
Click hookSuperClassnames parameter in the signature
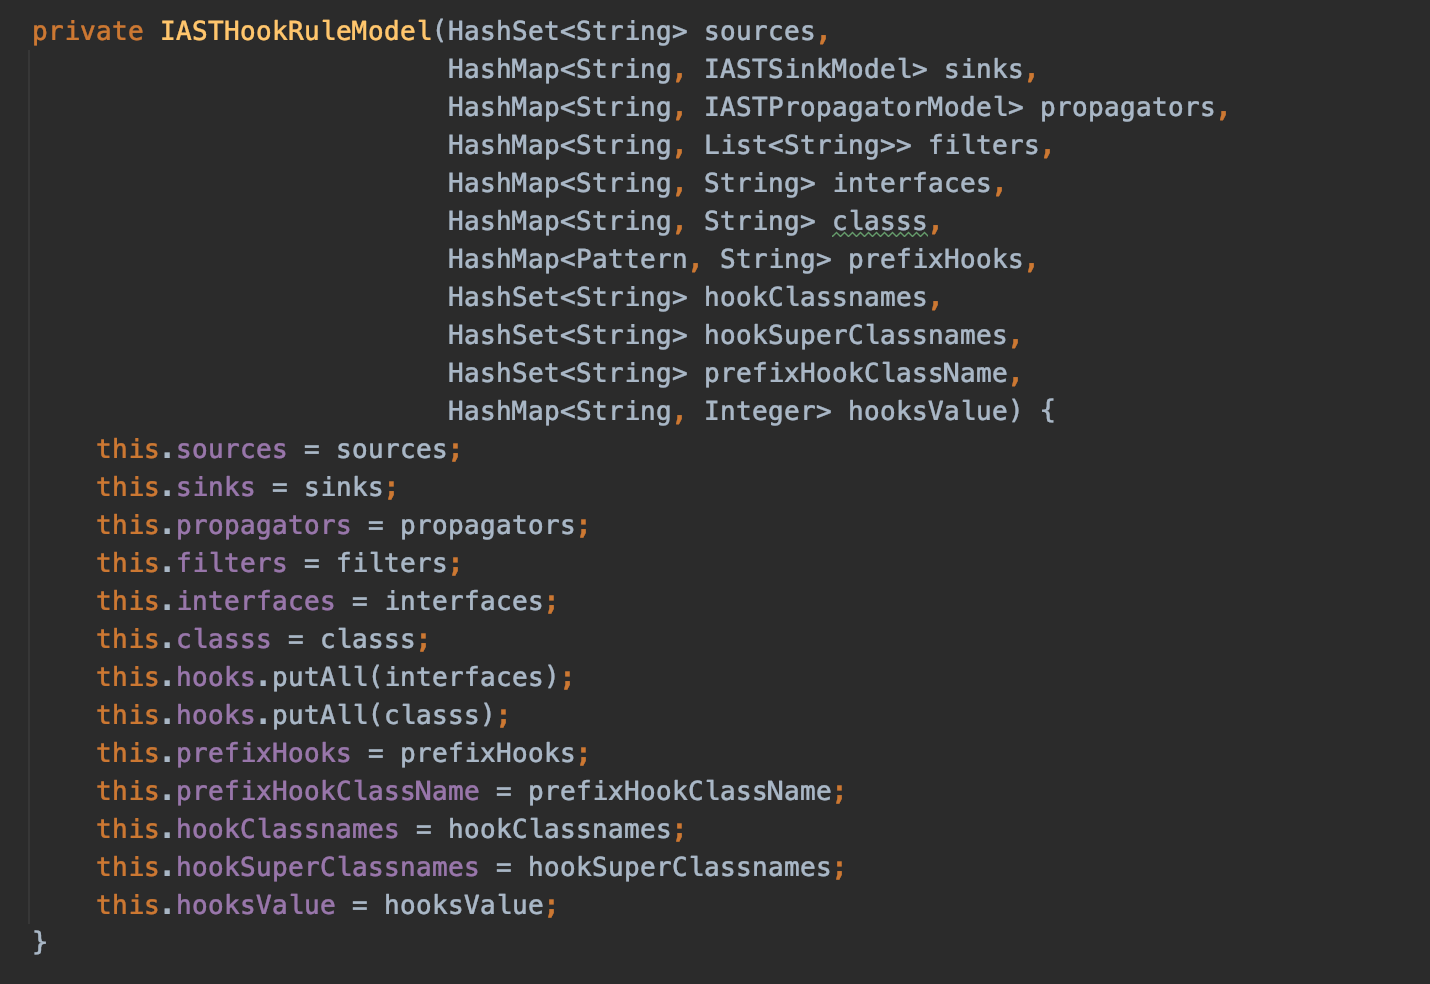tap(855, 335)
